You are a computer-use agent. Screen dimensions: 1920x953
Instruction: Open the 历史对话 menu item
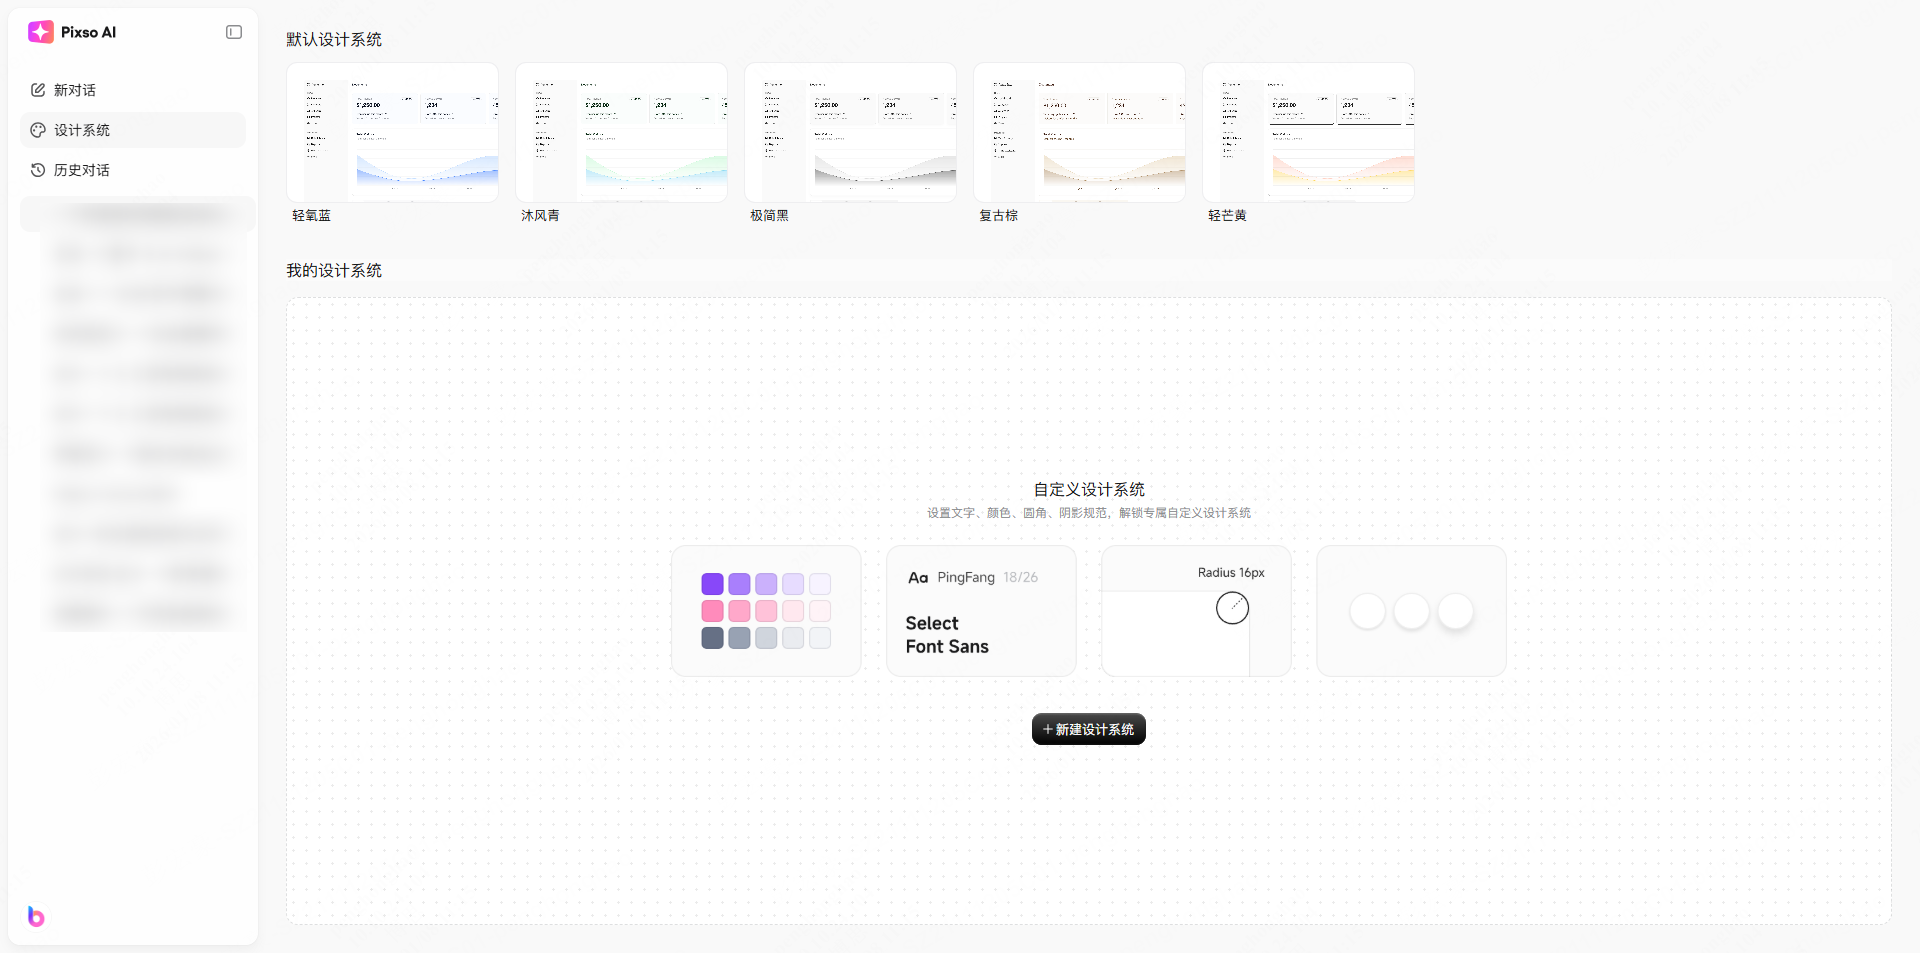pyautogui.click(x=133, y=170)
